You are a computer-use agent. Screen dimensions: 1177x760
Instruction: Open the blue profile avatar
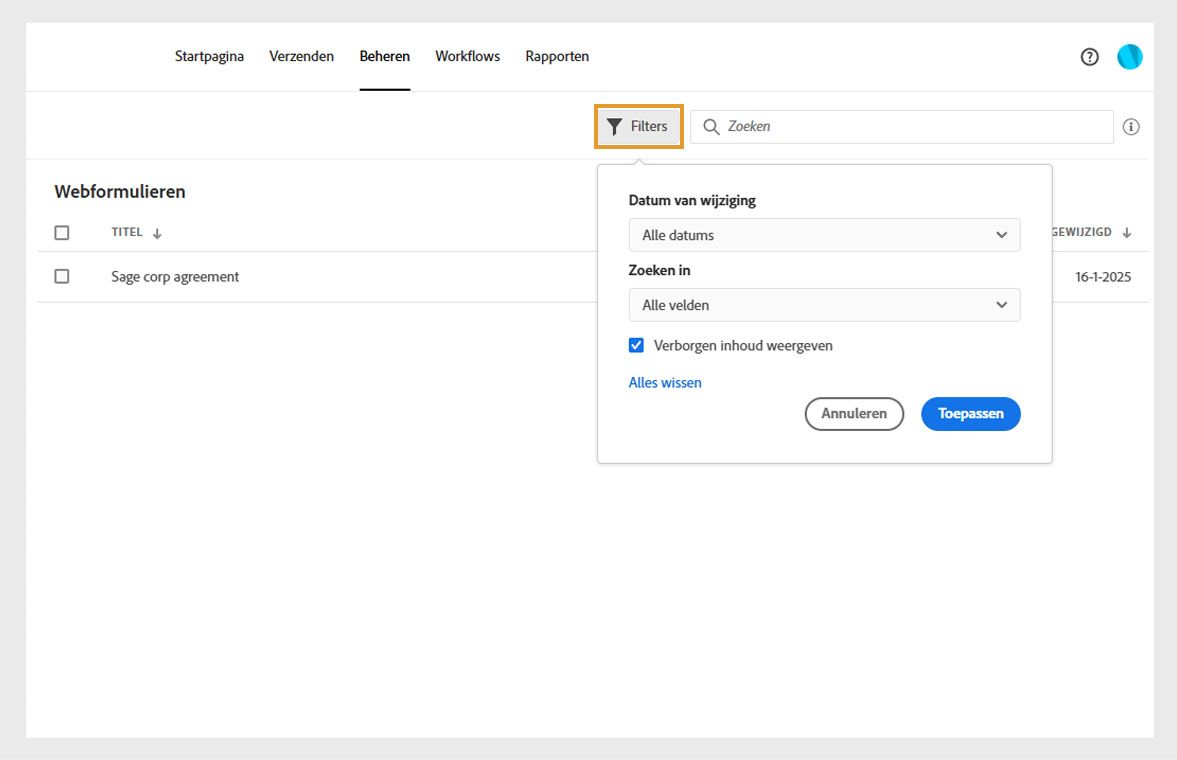[x=1129, y=57]
